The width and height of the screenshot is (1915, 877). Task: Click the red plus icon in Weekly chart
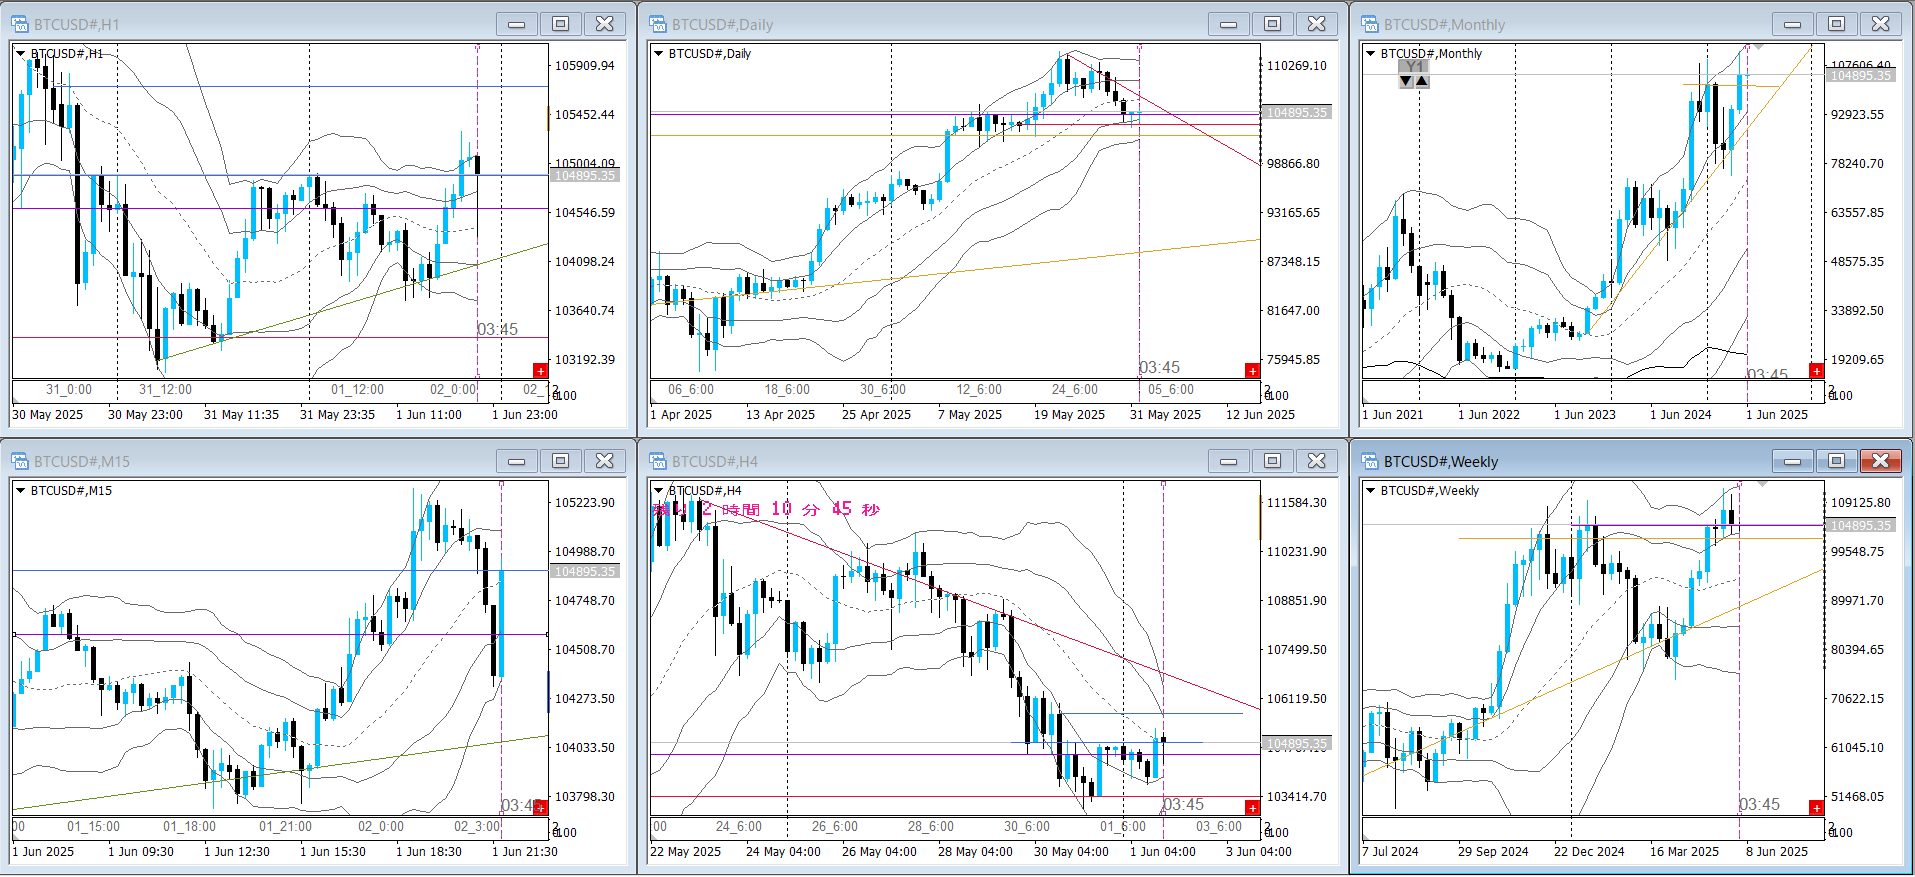[1816, 807]
